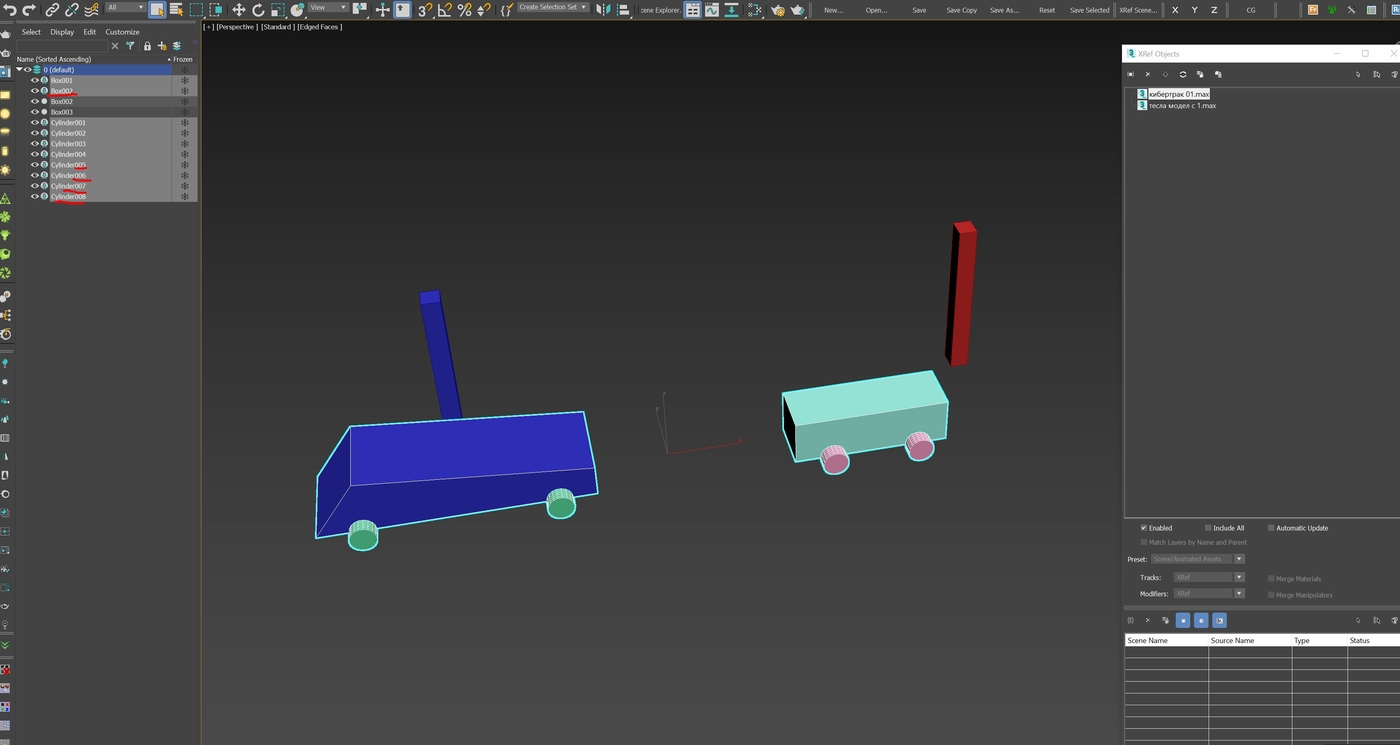Click the filter funnel icon in Scene Explorer
Image resolution: width=1400 pixels, height=745 pixels.
(x=130, y=46)
